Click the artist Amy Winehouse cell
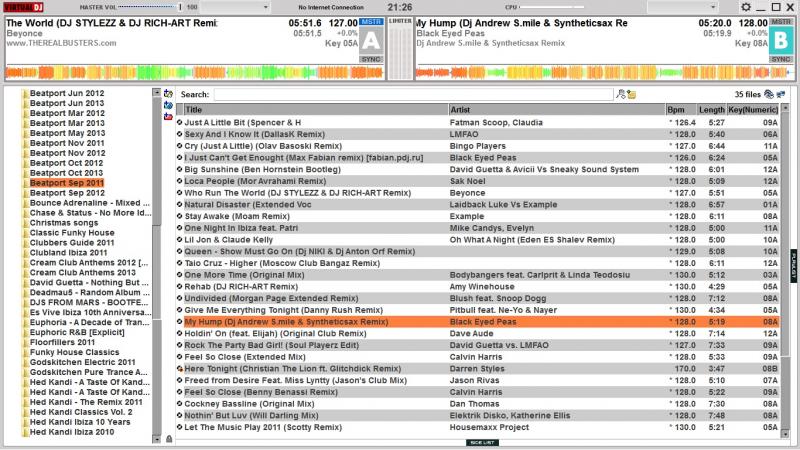Screen dimensions: 800x450 [x=482, y=287]
